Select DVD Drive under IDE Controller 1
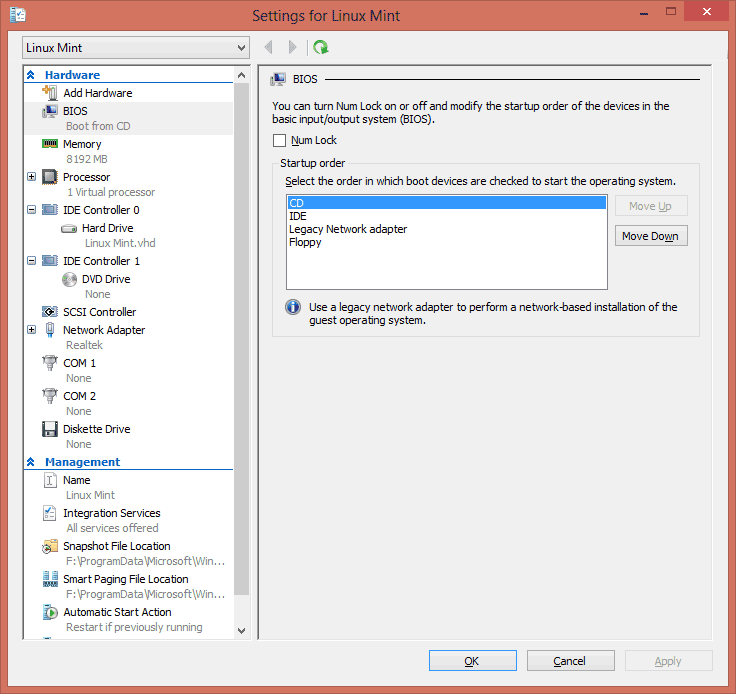The height and width of the screenshot is (694, 736). click(106, 279)
